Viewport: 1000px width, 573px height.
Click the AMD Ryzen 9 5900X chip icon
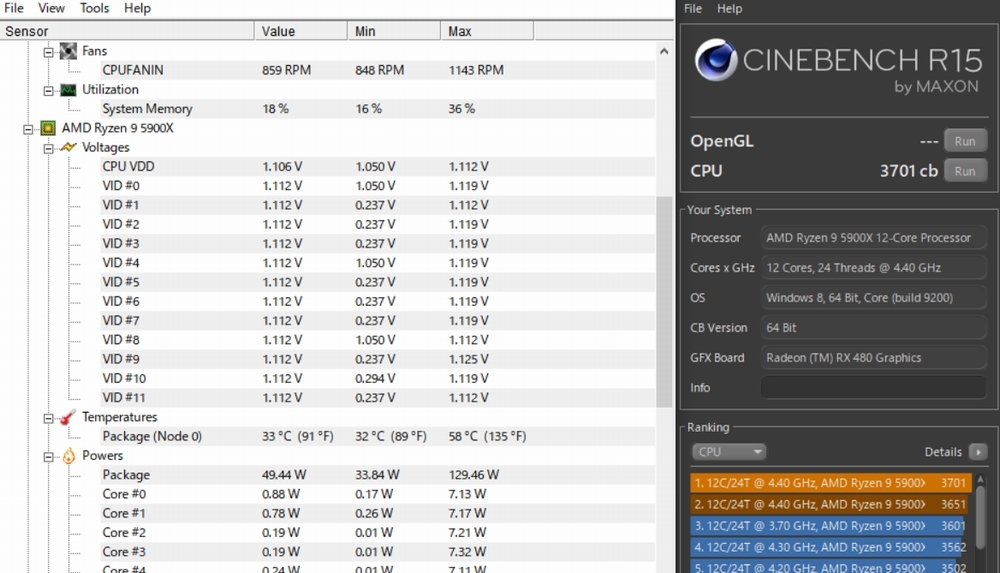pos(47,128)
